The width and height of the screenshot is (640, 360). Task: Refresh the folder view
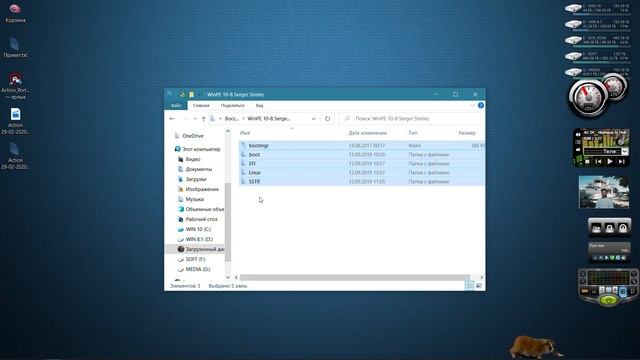pyautogui.click(x=327, y=119)
